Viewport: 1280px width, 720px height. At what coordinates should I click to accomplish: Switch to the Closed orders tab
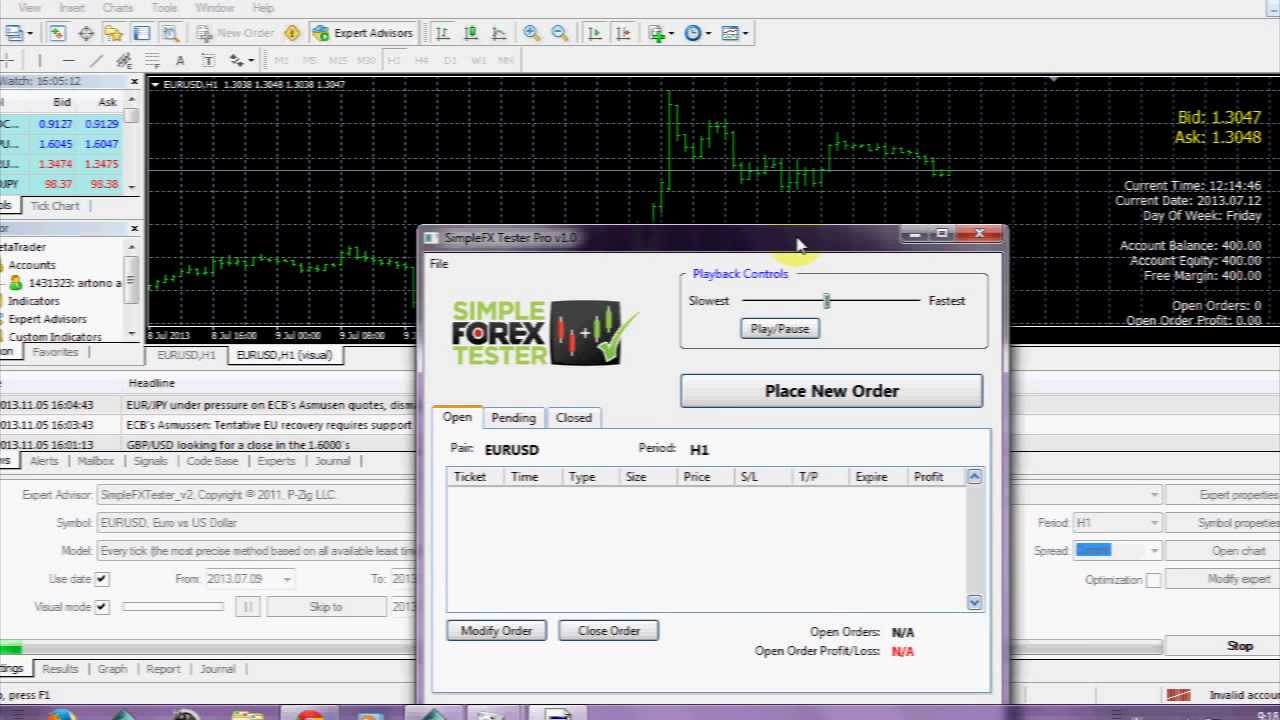click(x=573, y=418)
